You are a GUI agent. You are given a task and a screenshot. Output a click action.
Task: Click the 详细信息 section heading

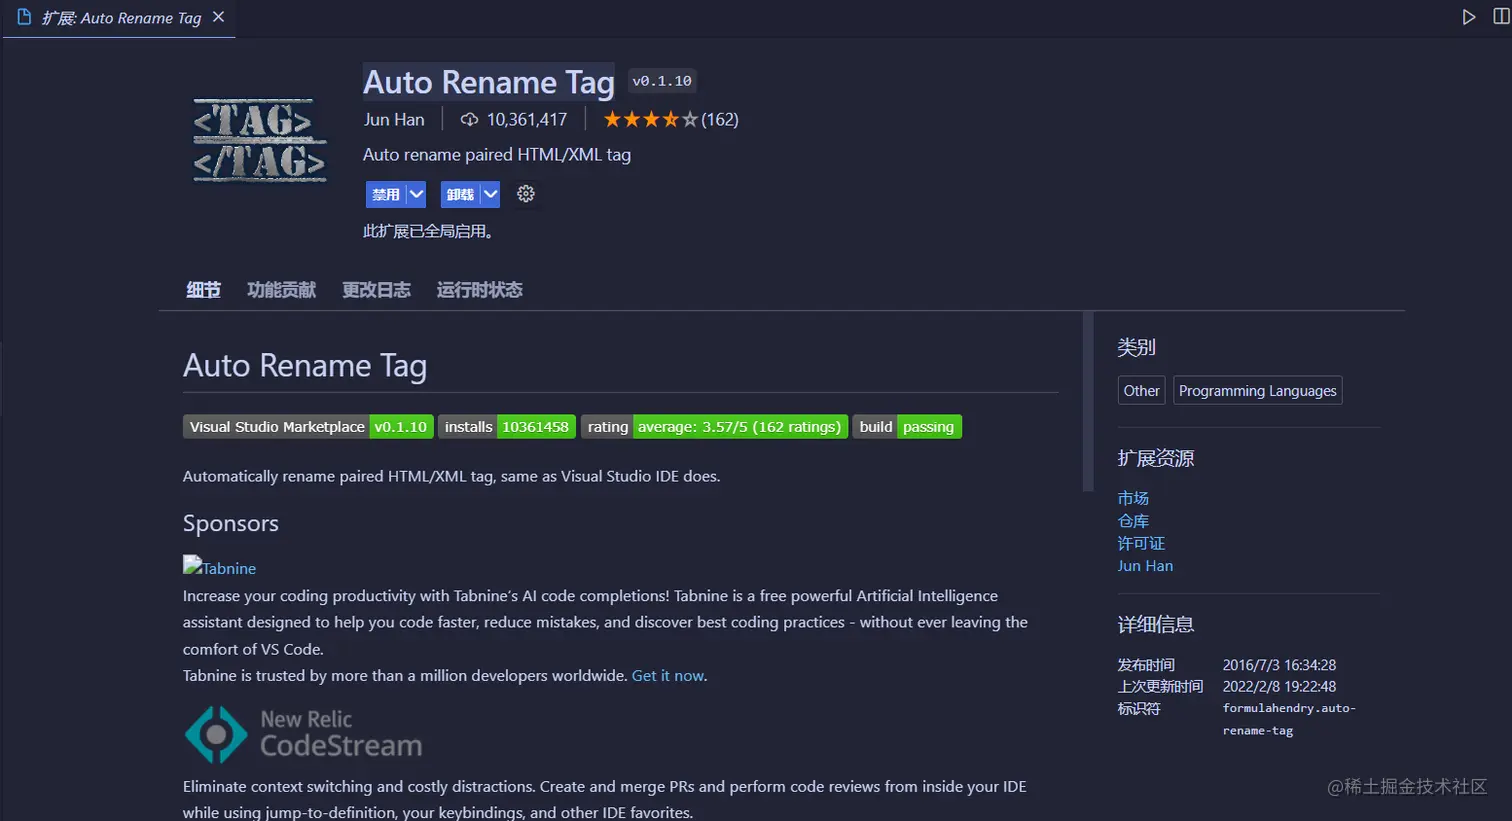click(1155, 625)
